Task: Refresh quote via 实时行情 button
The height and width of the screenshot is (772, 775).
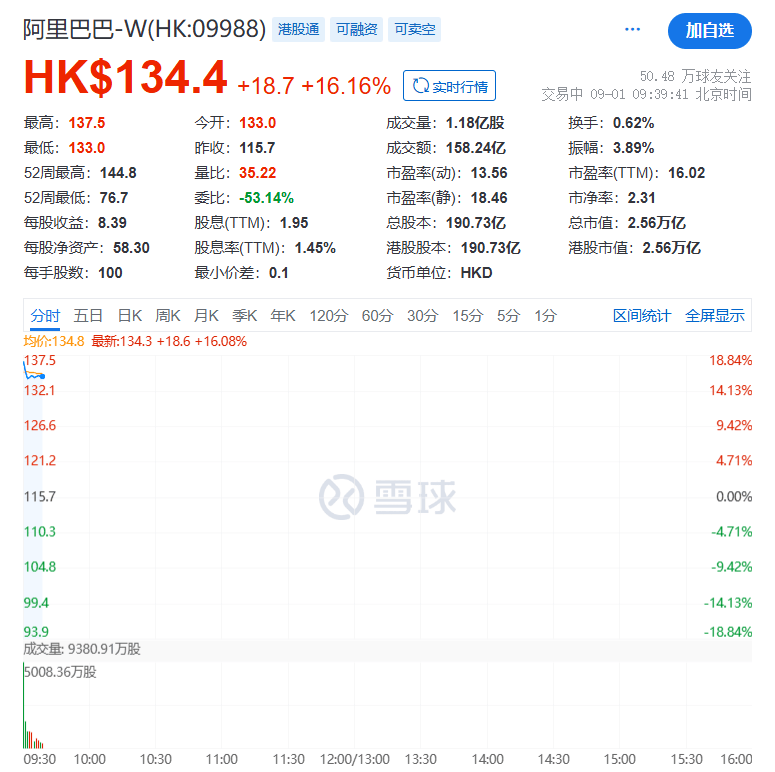Action: (449, 86)
